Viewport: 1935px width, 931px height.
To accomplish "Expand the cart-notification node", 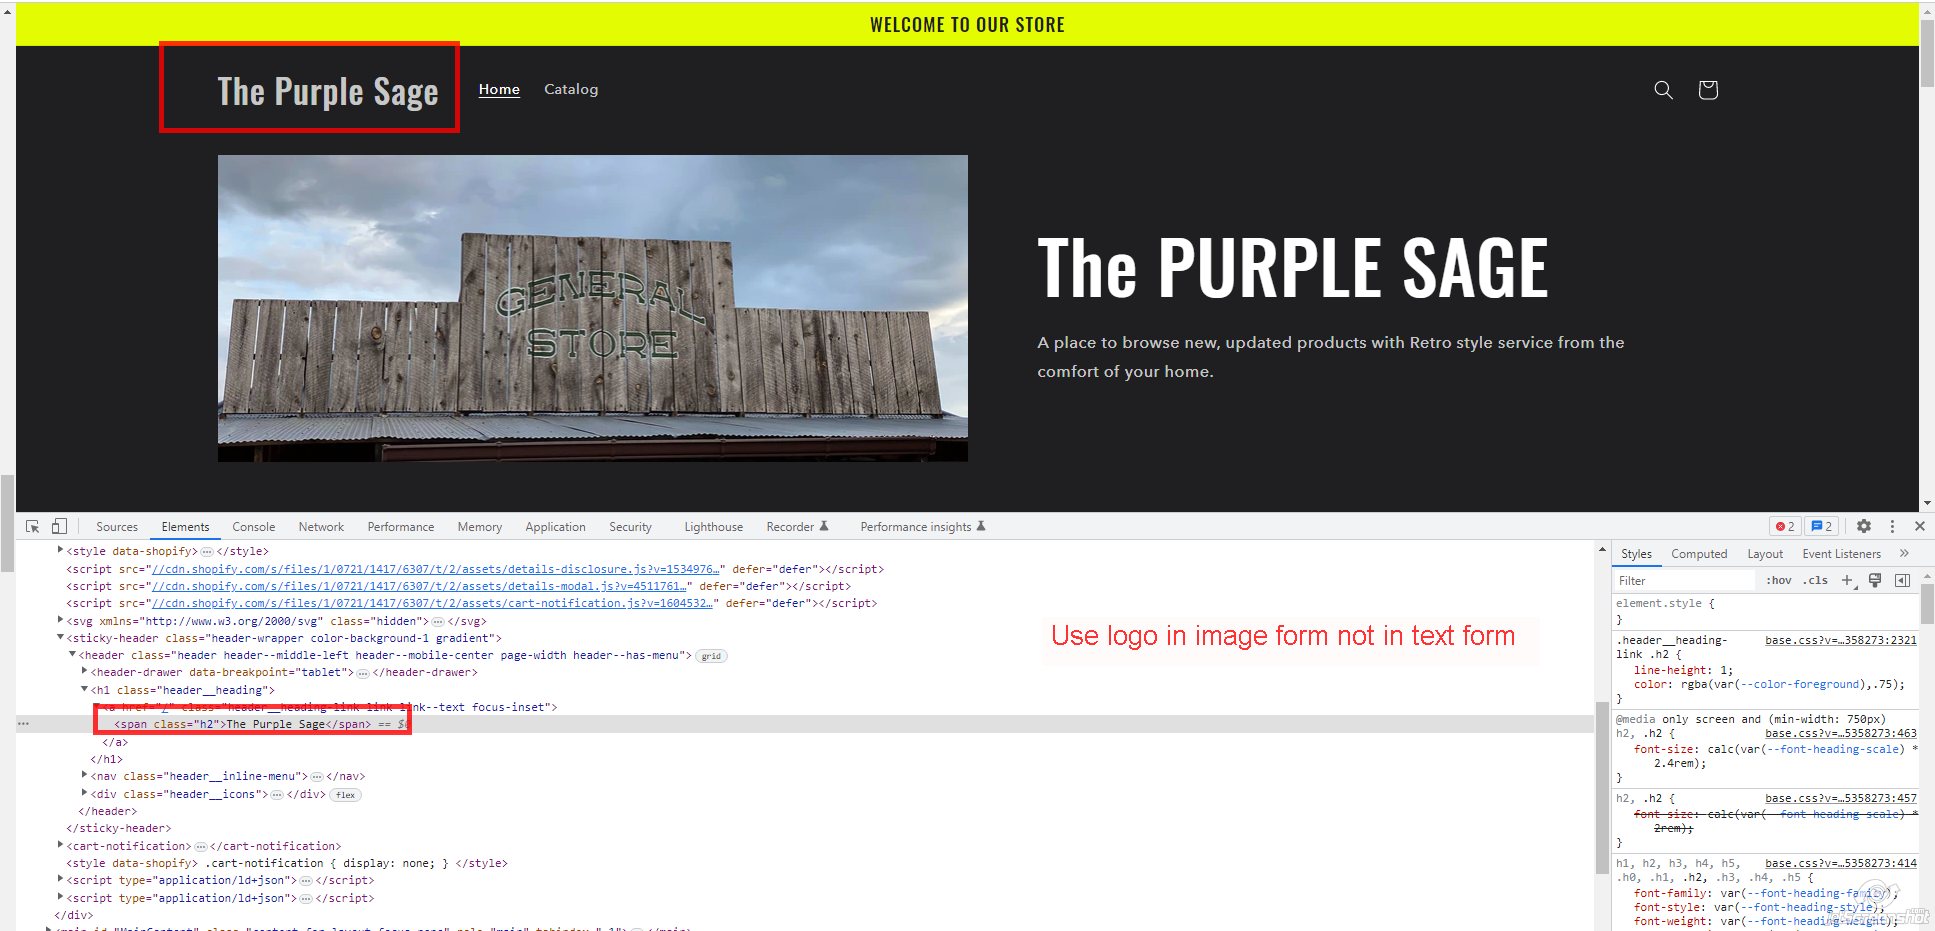I will click(60, 845).
